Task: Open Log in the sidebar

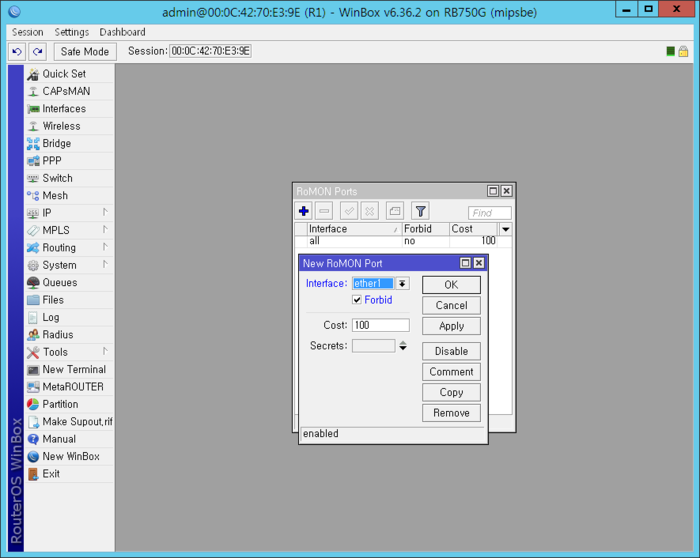Action: tap(69, 317)
